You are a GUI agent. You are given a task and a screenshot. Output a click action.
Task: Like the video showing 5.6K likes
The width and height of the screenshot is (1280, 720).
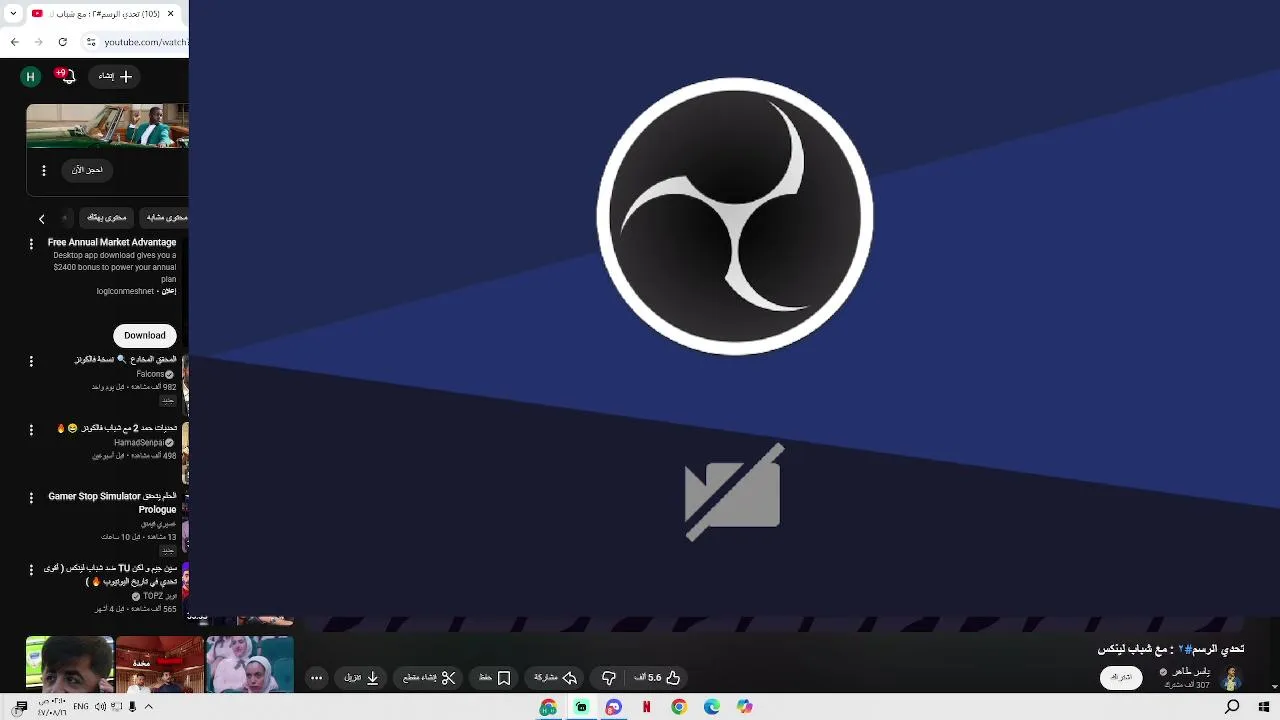point(657,678)
